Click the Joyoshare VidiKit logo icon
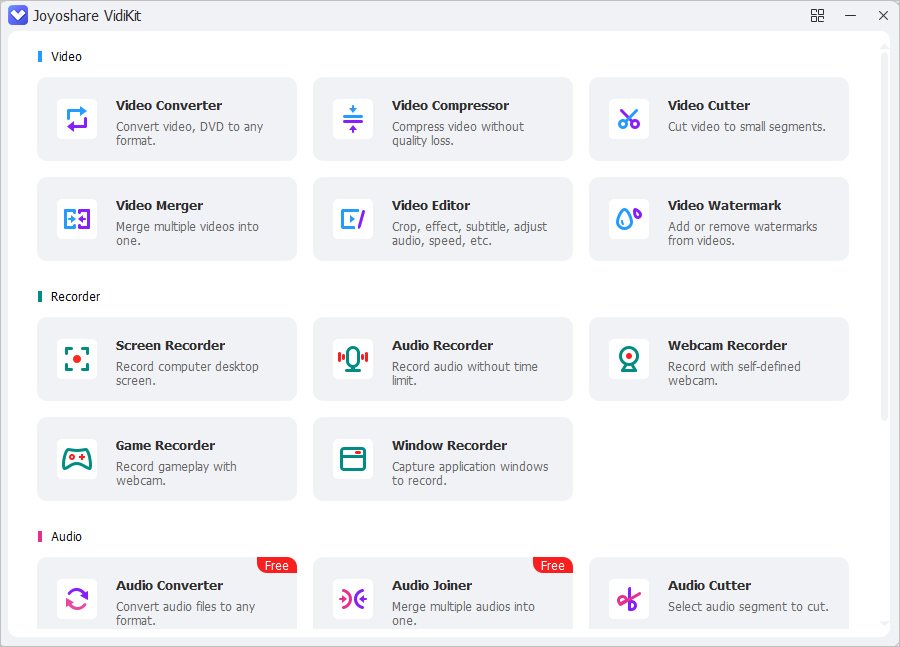This screenshot has height=647, width=900. [18, 16]
